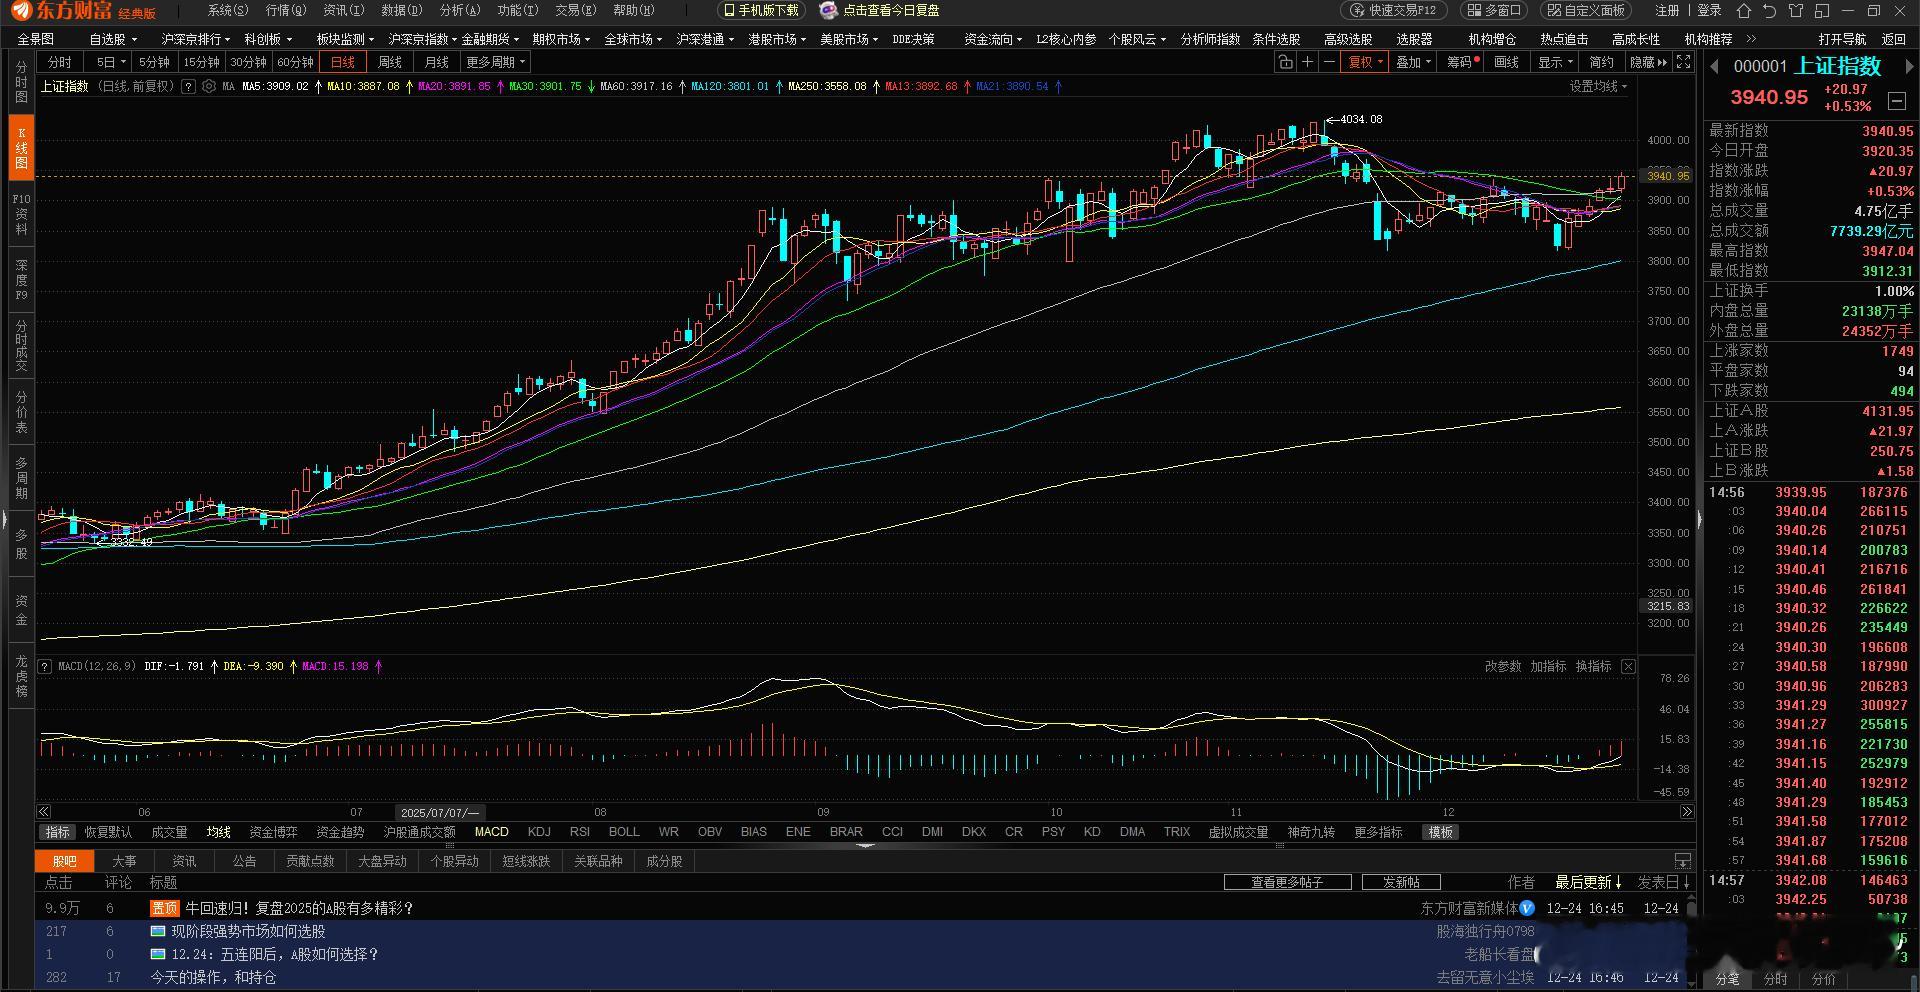Select the KDJ indicator tab
The image size is (1920, 992).
[x=539, y=832]
